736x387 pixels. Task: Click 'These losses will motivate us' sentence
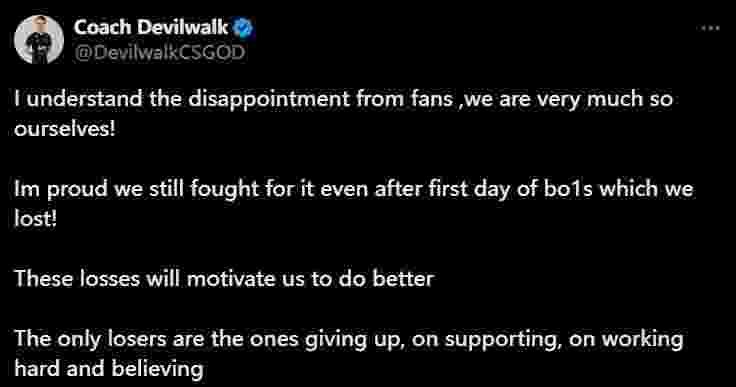pos(224,279)
